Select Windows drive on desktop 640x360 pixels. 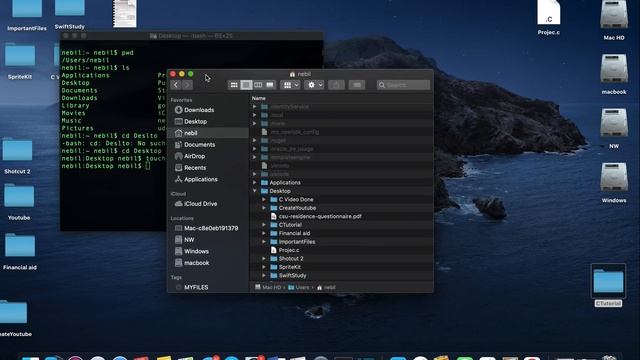(x=614, y=182)
